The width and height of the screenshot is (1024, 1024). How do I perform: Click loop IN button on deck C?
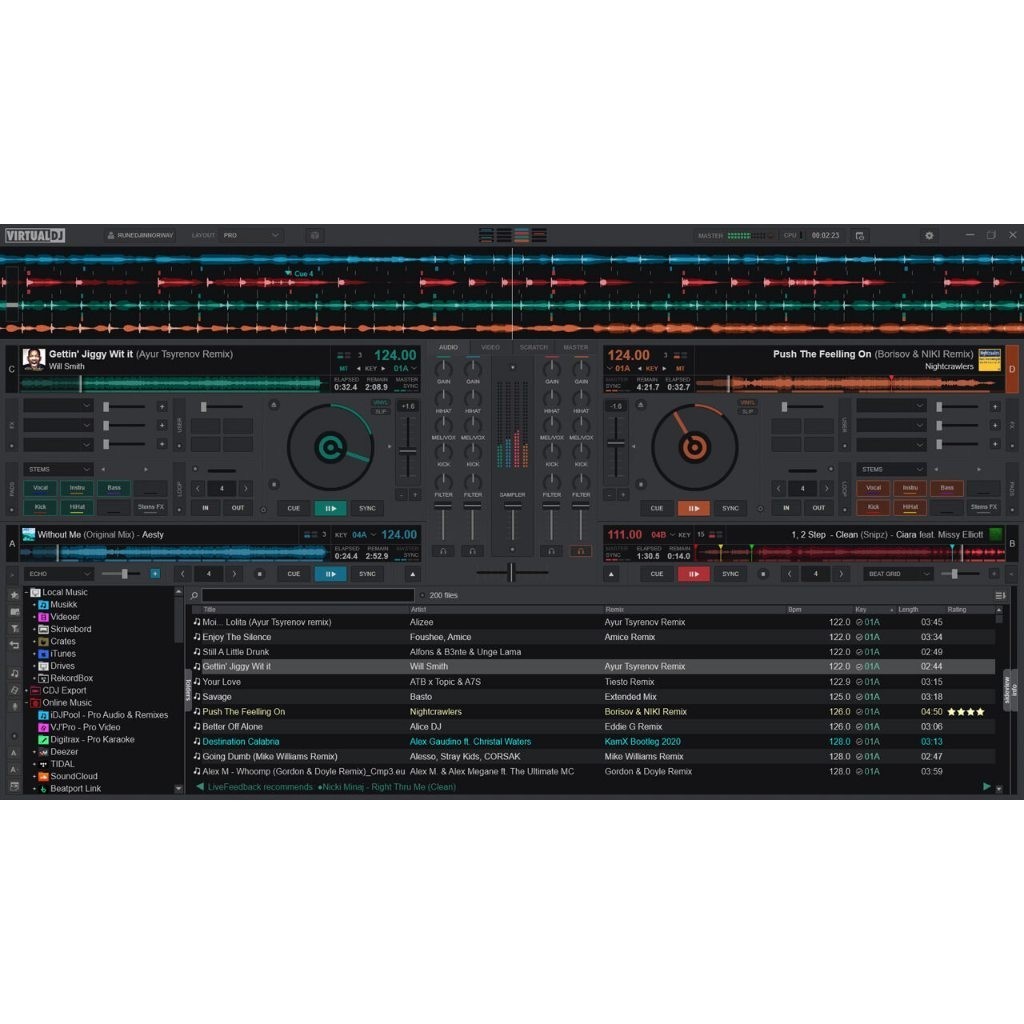pyautogui.click(x=205, y=507)
